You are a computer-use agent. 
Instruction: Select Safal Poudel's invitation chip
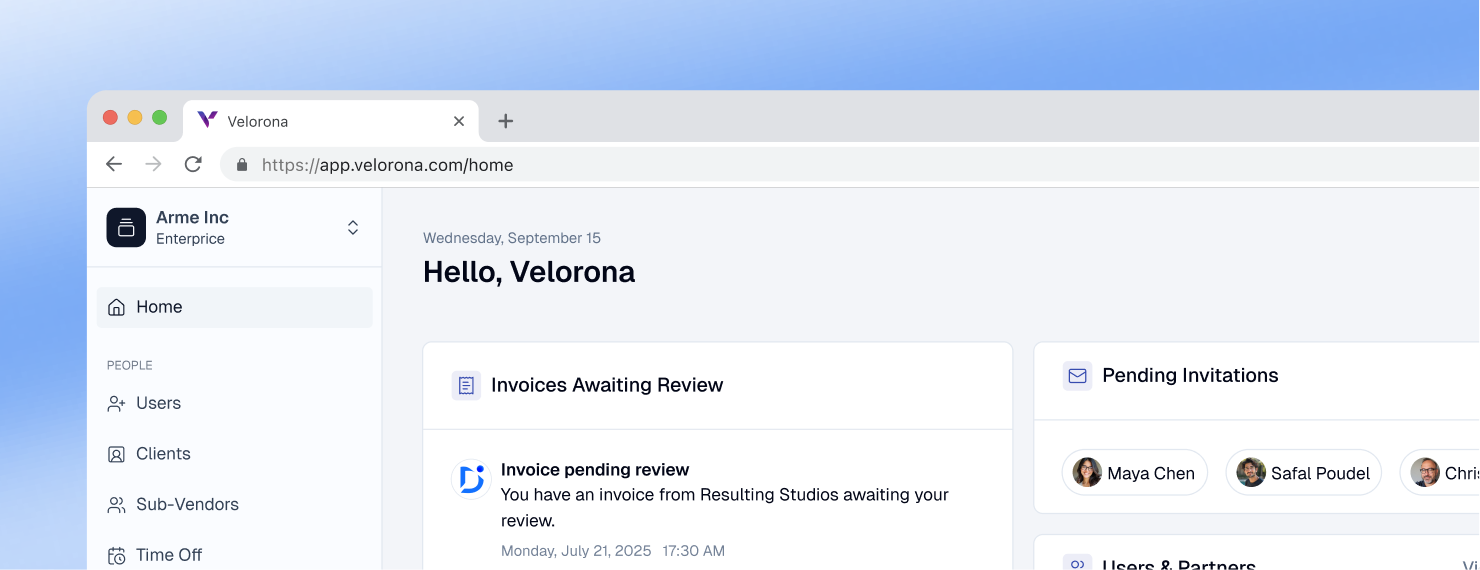point(1303,473)
